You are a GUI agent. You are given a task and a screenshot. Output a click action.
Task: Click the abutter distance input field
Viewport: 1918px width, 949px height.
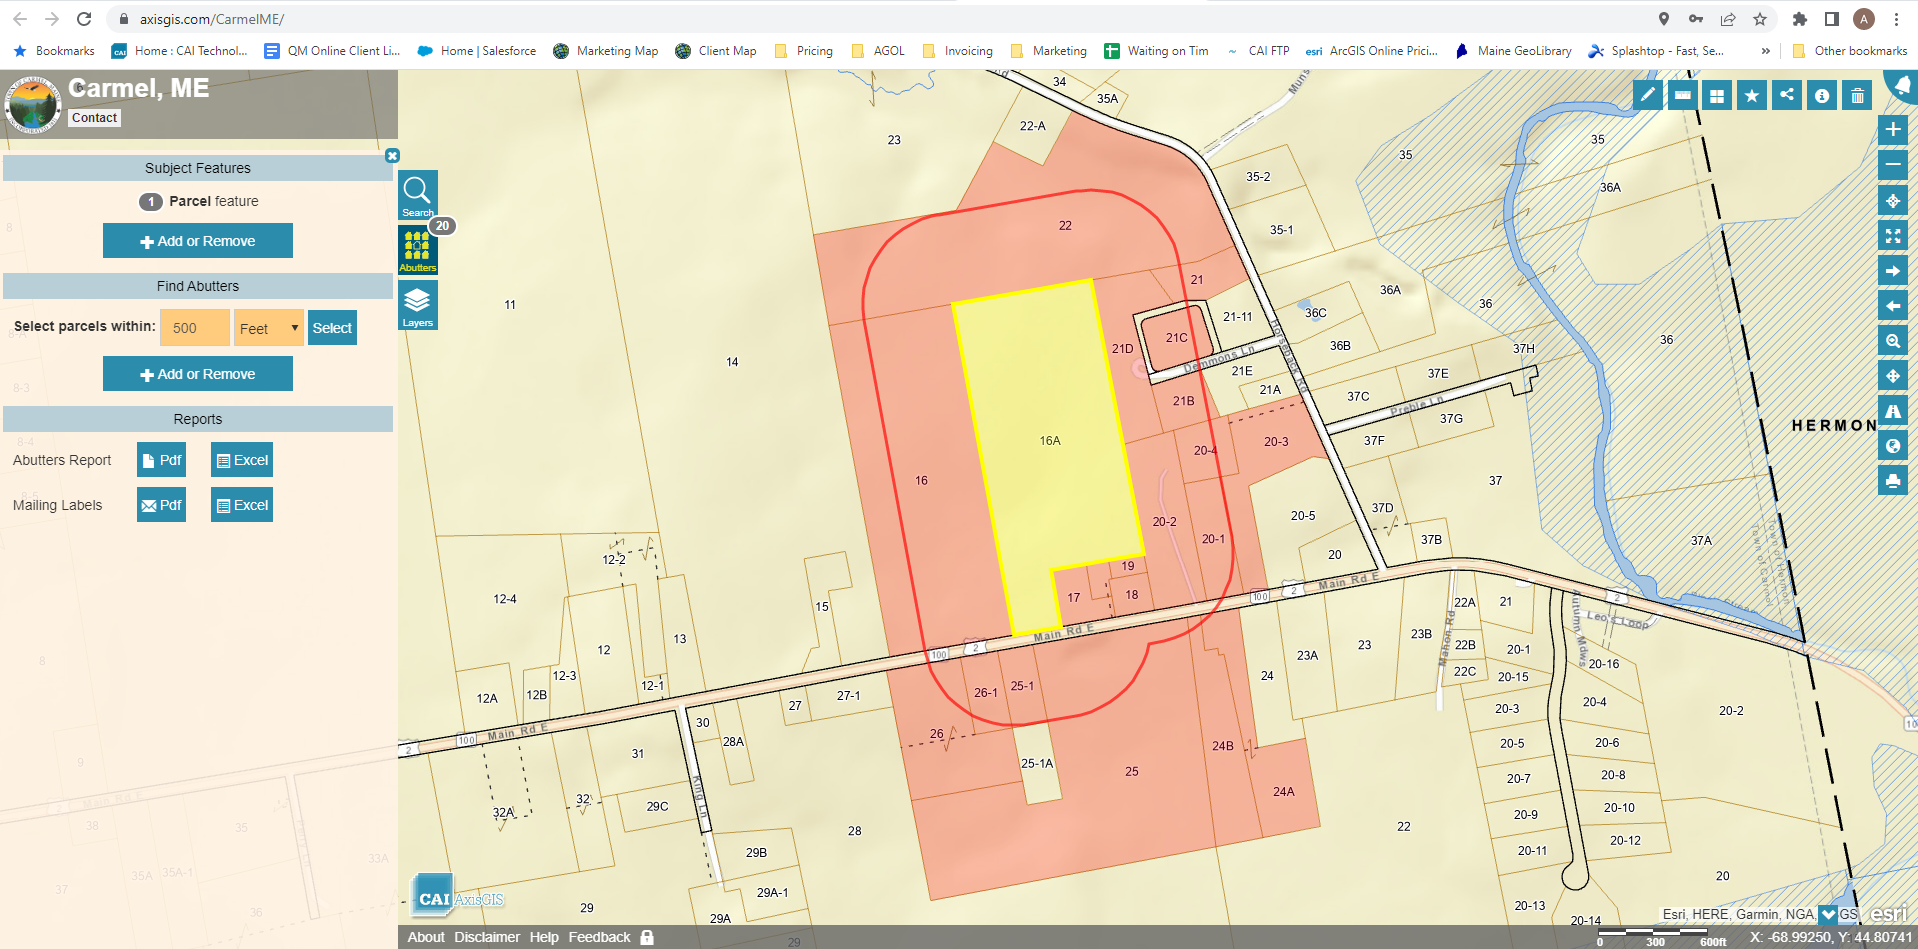[194, 327]
